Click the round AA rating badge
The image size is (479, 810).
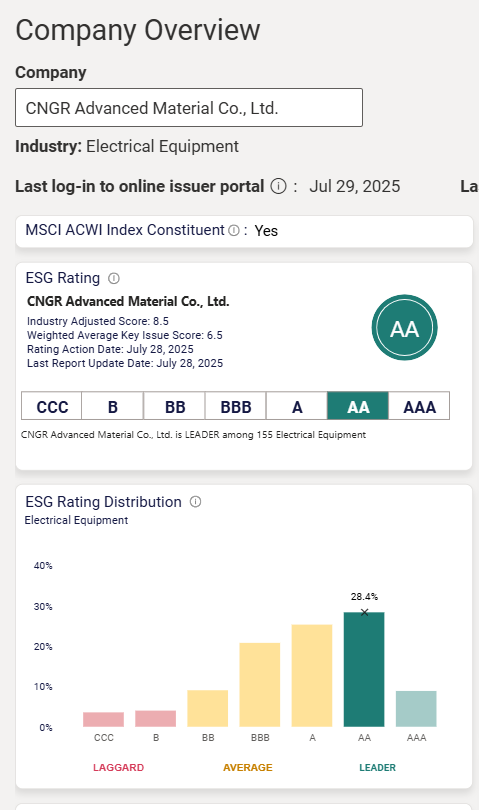405,328
